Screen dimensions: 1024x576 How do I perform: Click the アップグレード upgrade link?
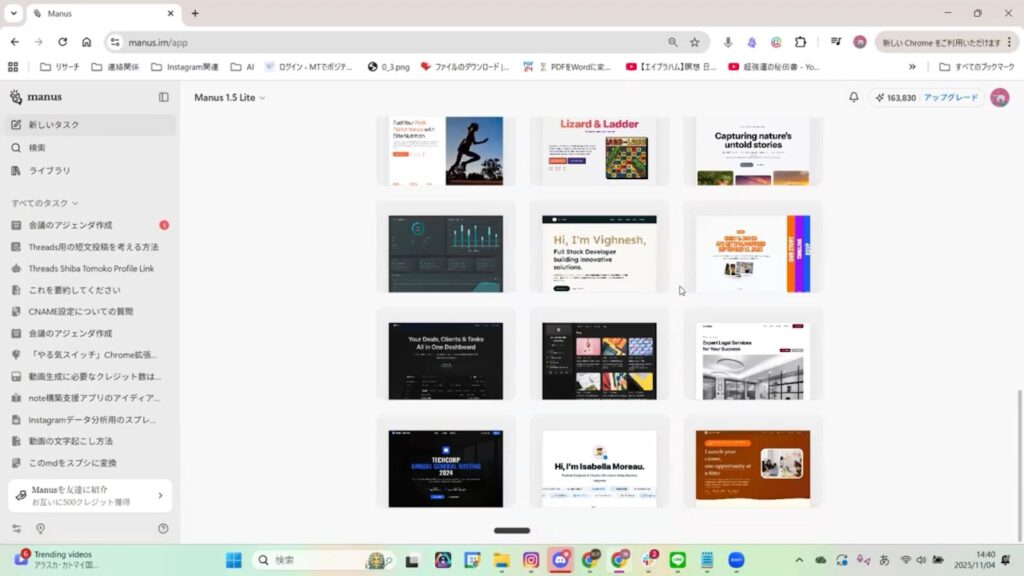pos(952,98)
